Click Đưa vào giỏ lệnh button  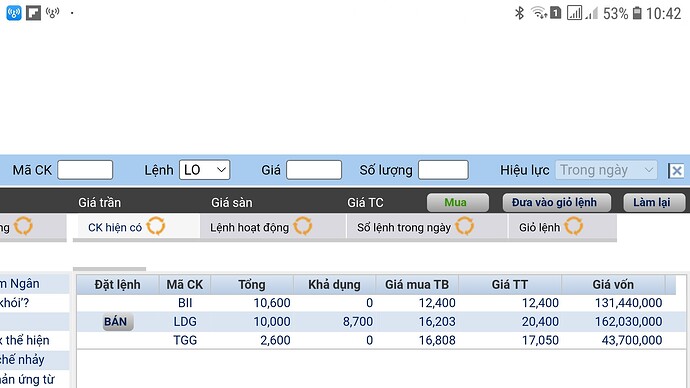(x=557, y=202)
